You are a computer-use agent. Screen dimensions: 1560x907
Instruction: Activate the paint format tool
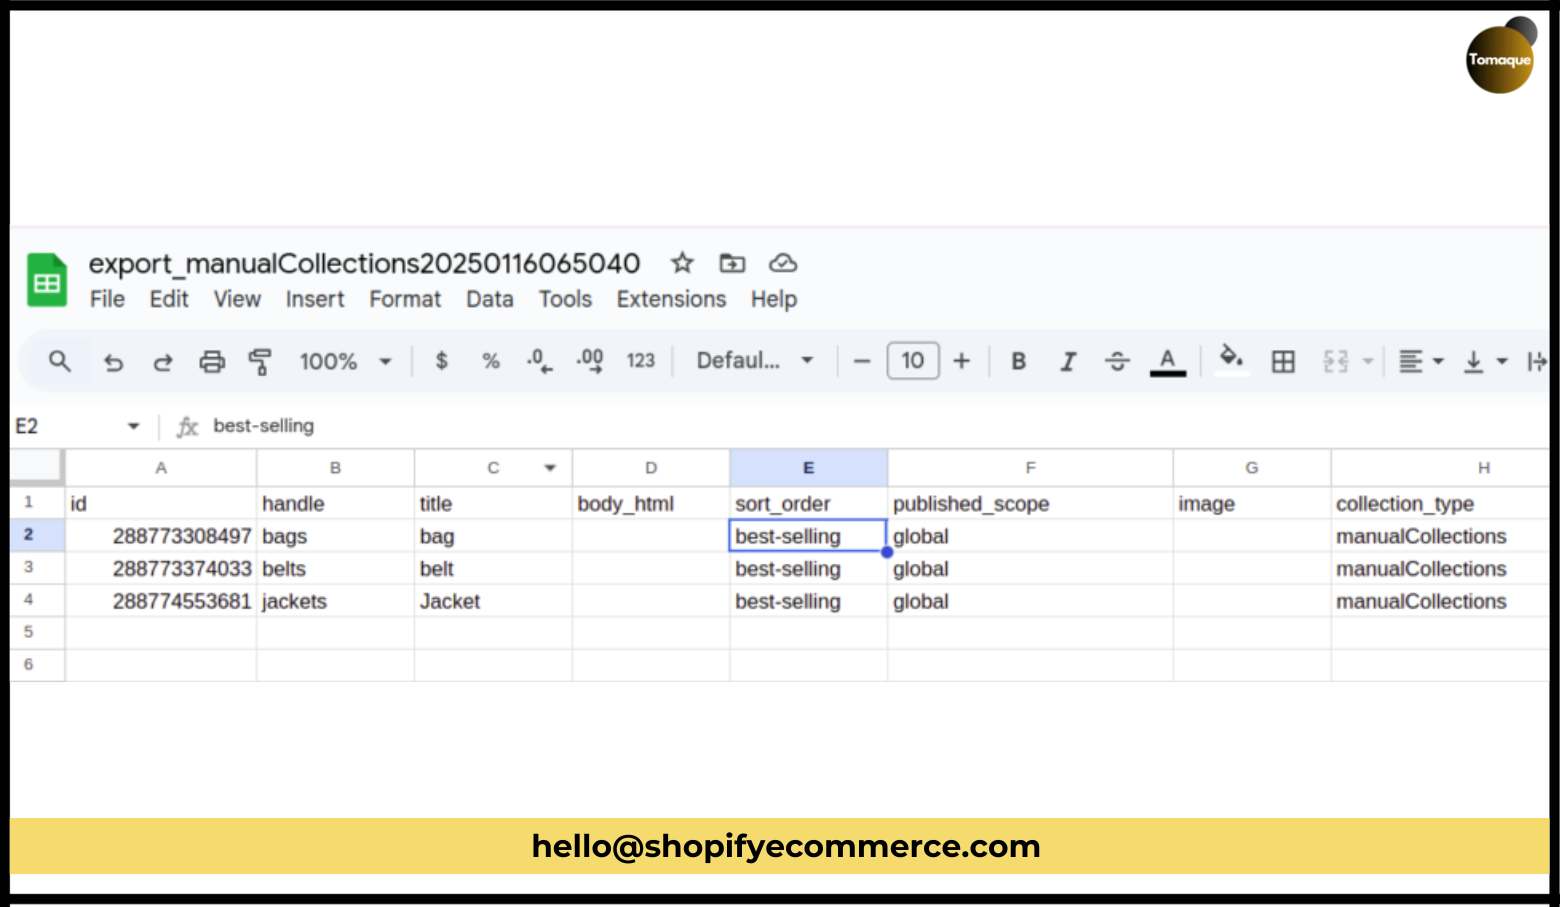(260, 361)
